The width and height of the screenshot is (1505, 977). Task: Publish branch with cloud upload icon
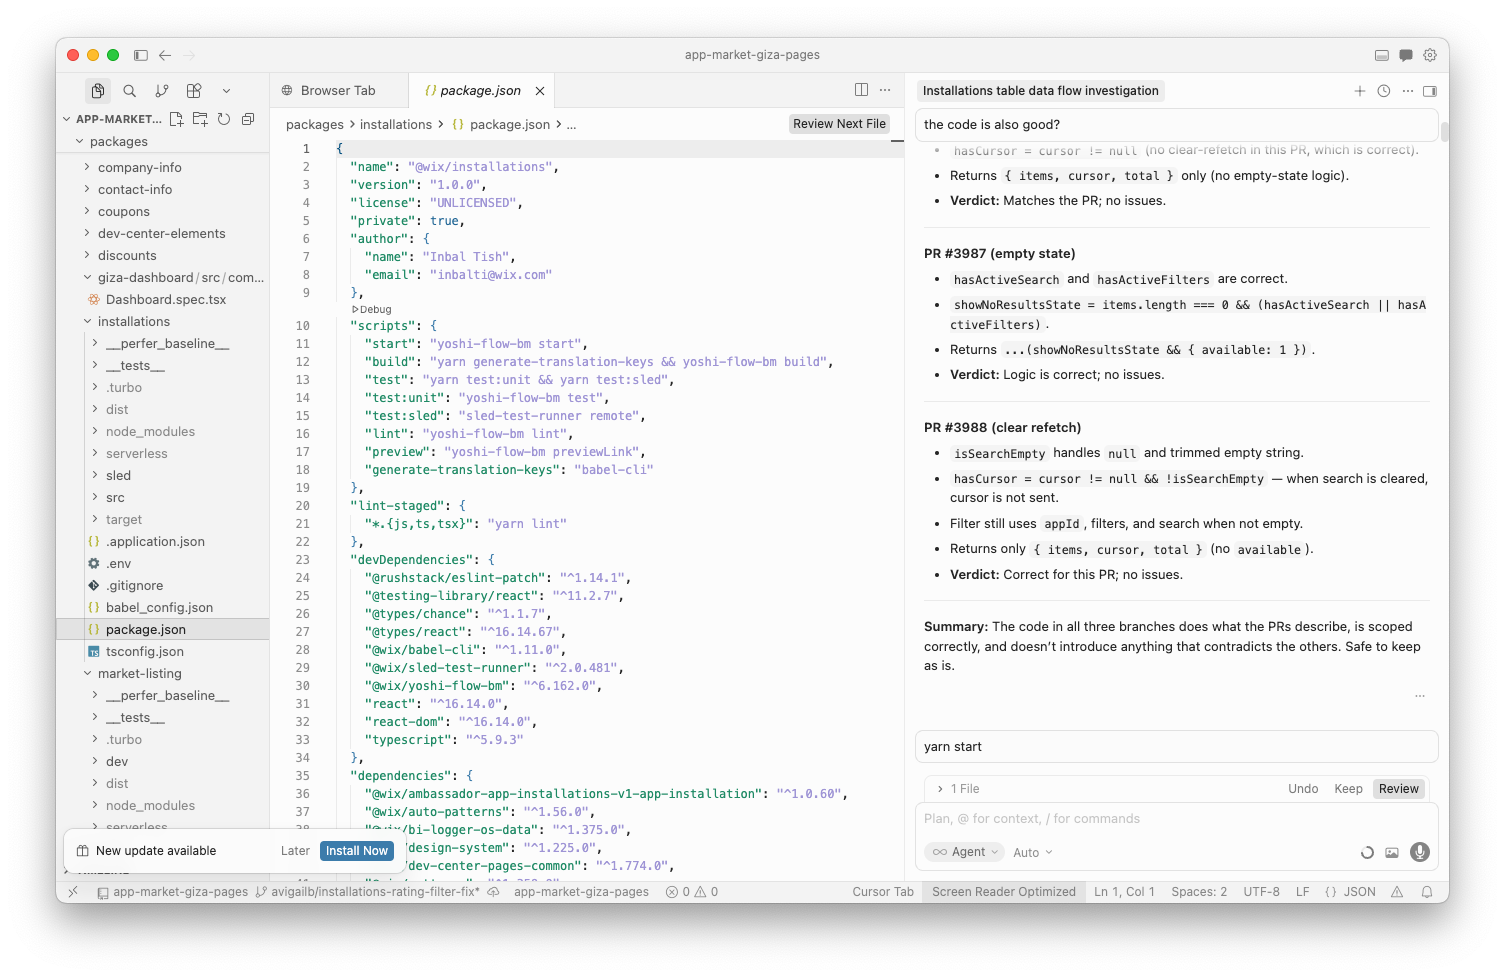(x=493, y=892)
